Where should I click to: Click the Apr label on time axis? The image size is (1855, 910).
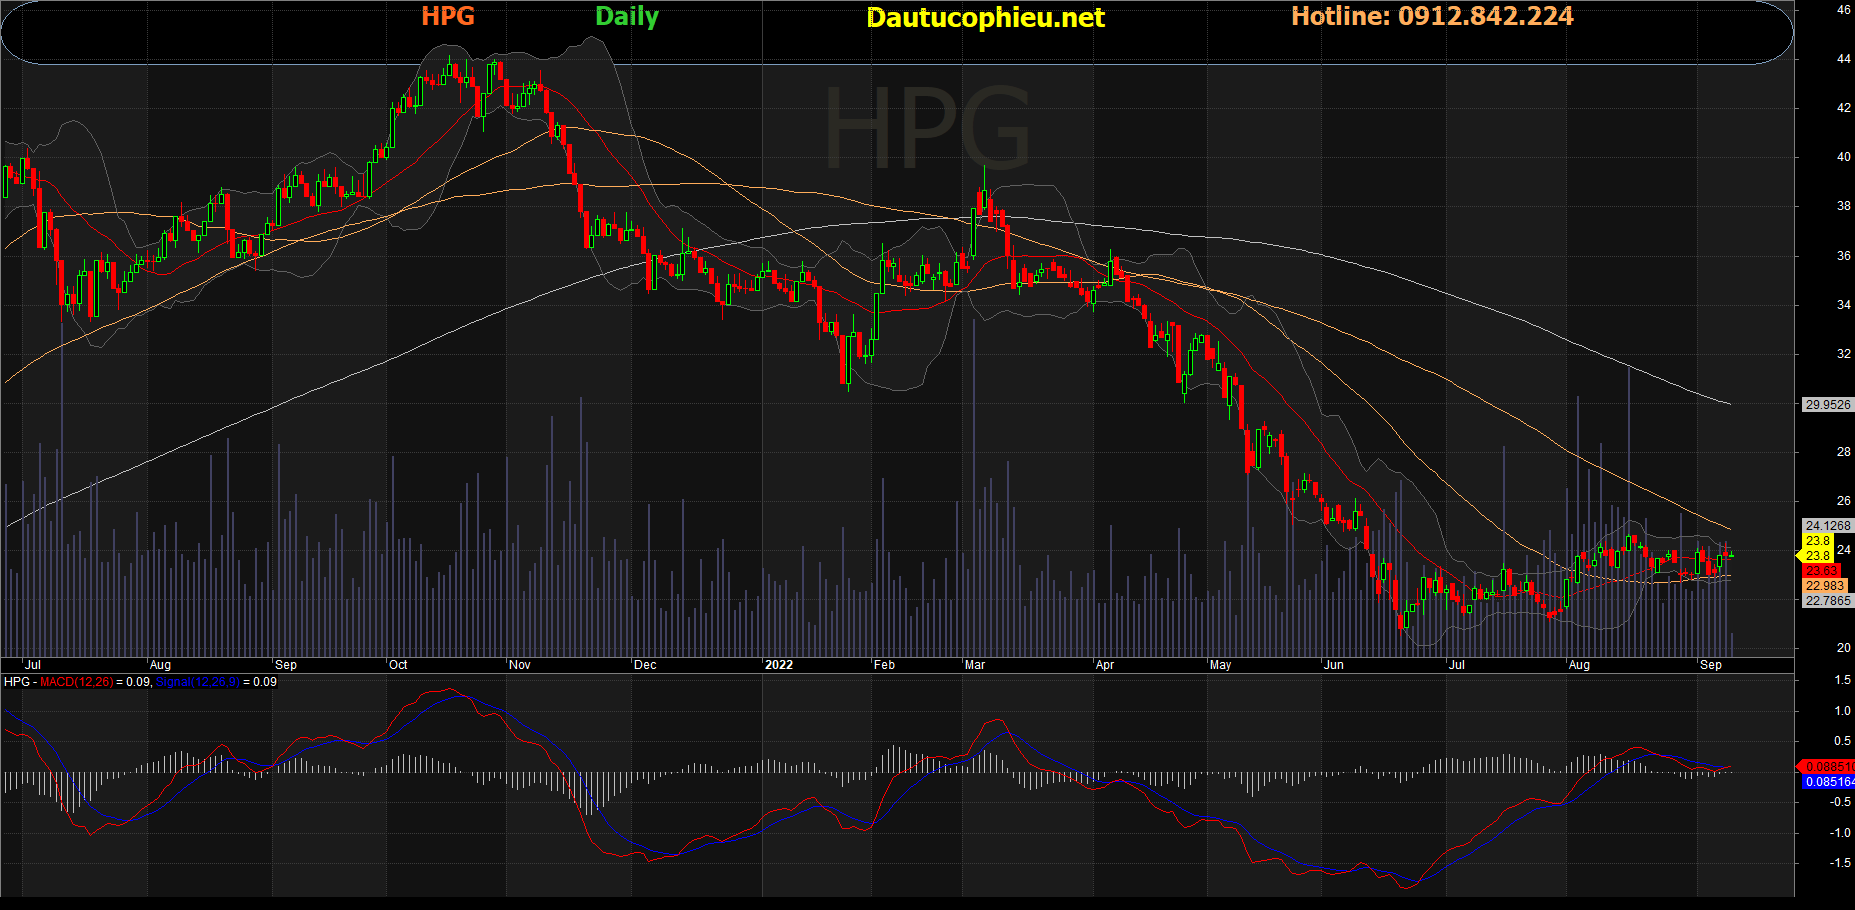tap(1105, 665)
